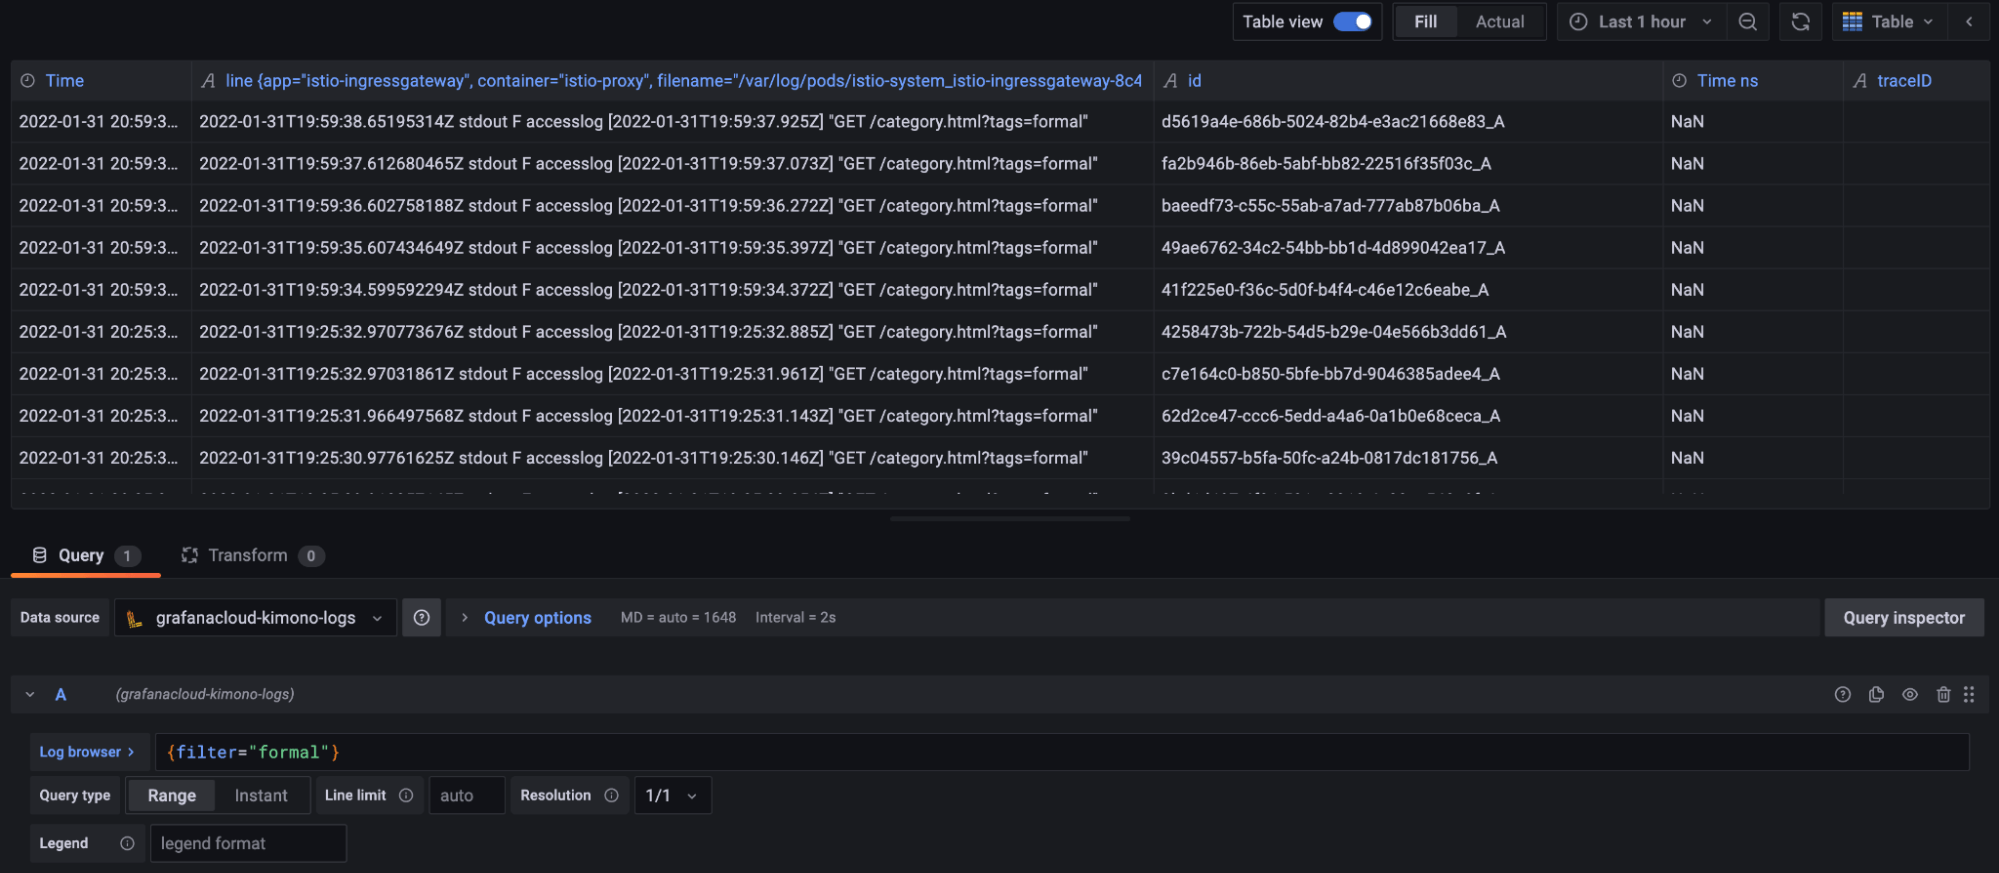Click the zoom out time range icon
Image resolution: width=1999 pixels, height=873 pixels.
click(x=1747, y=22)
